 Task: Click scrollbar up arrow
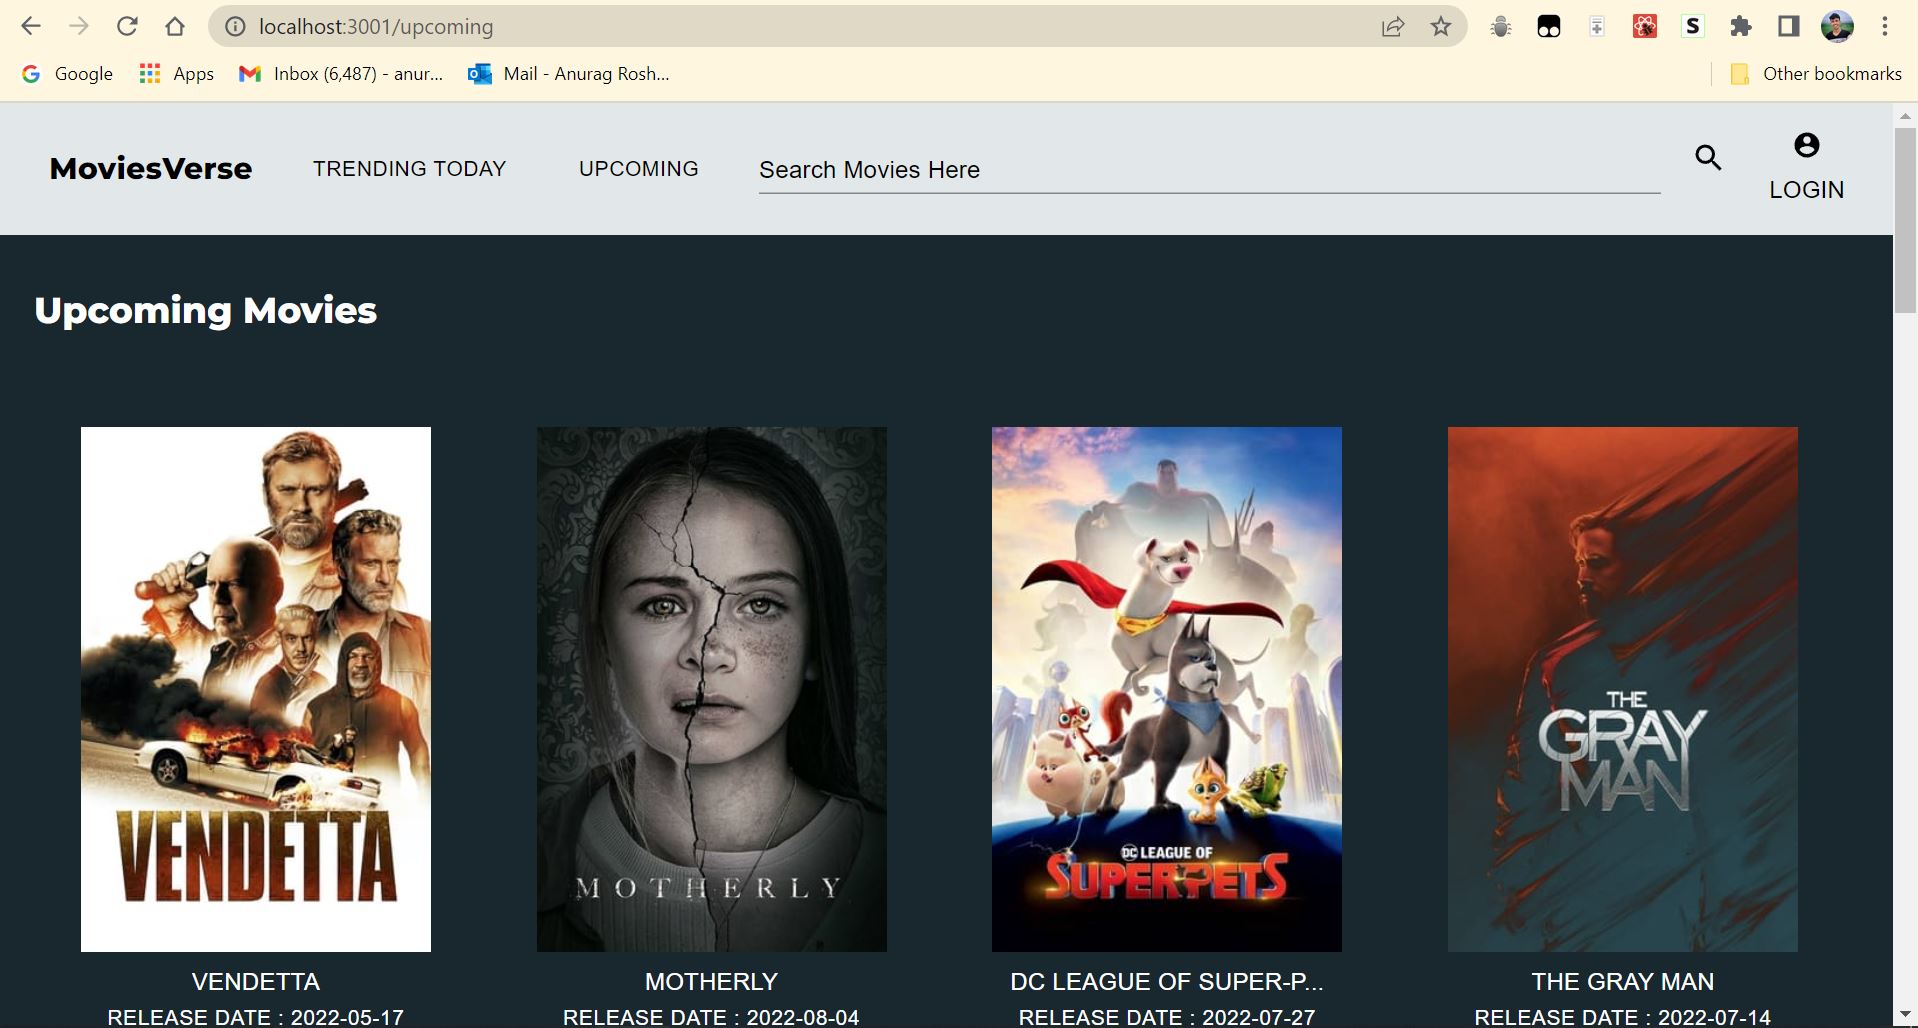point(1905,115)
